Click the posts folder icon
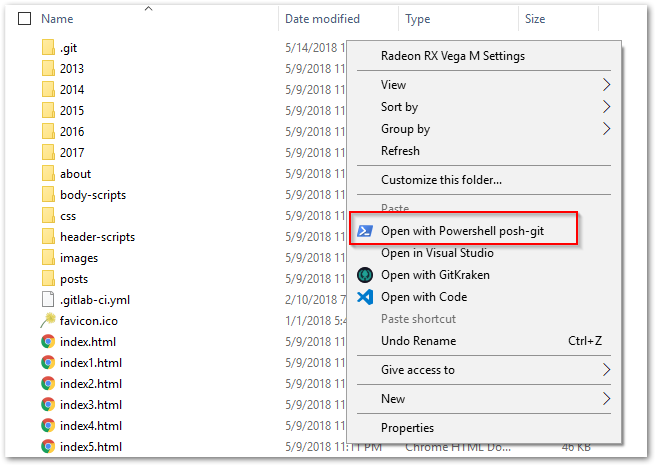656x466 pixels. pyautogui.click(x=48, y=279)
